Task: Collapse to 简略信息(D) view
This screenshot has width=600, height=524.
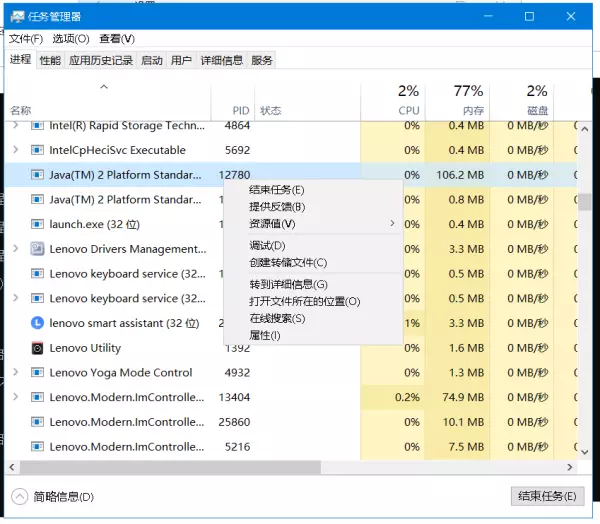Action: click(53, 497)
